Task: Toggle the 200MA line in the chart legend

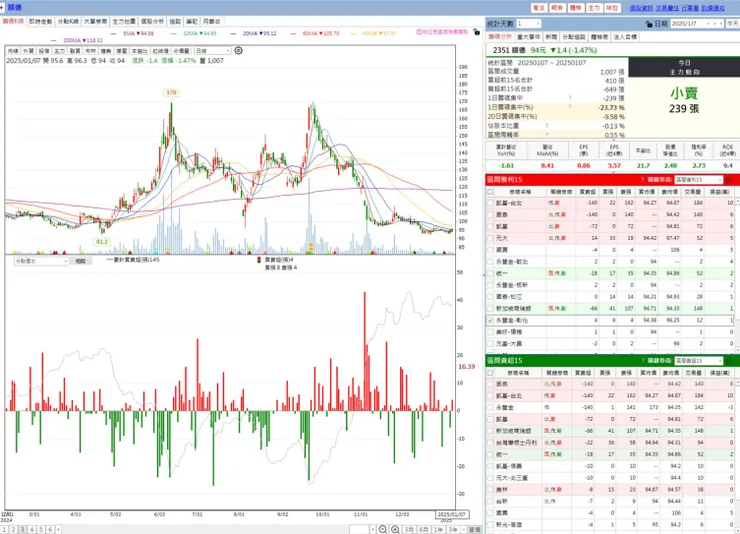Action: pyautogui.click(x=76, y=41)
